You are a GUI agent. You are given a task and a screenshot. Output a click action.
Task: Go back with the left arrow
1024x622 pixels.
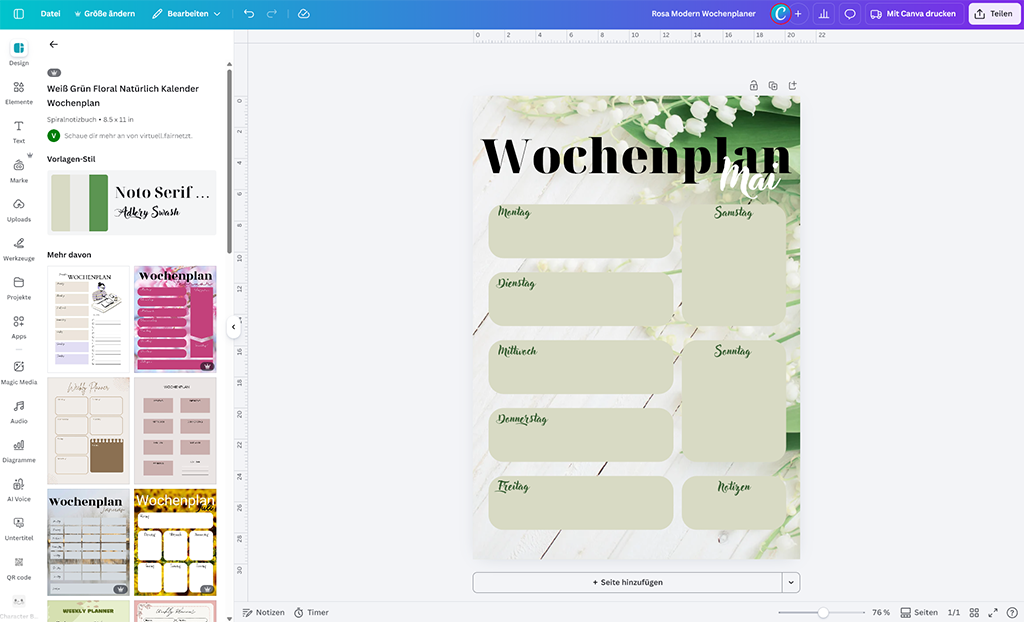point(54,44)
